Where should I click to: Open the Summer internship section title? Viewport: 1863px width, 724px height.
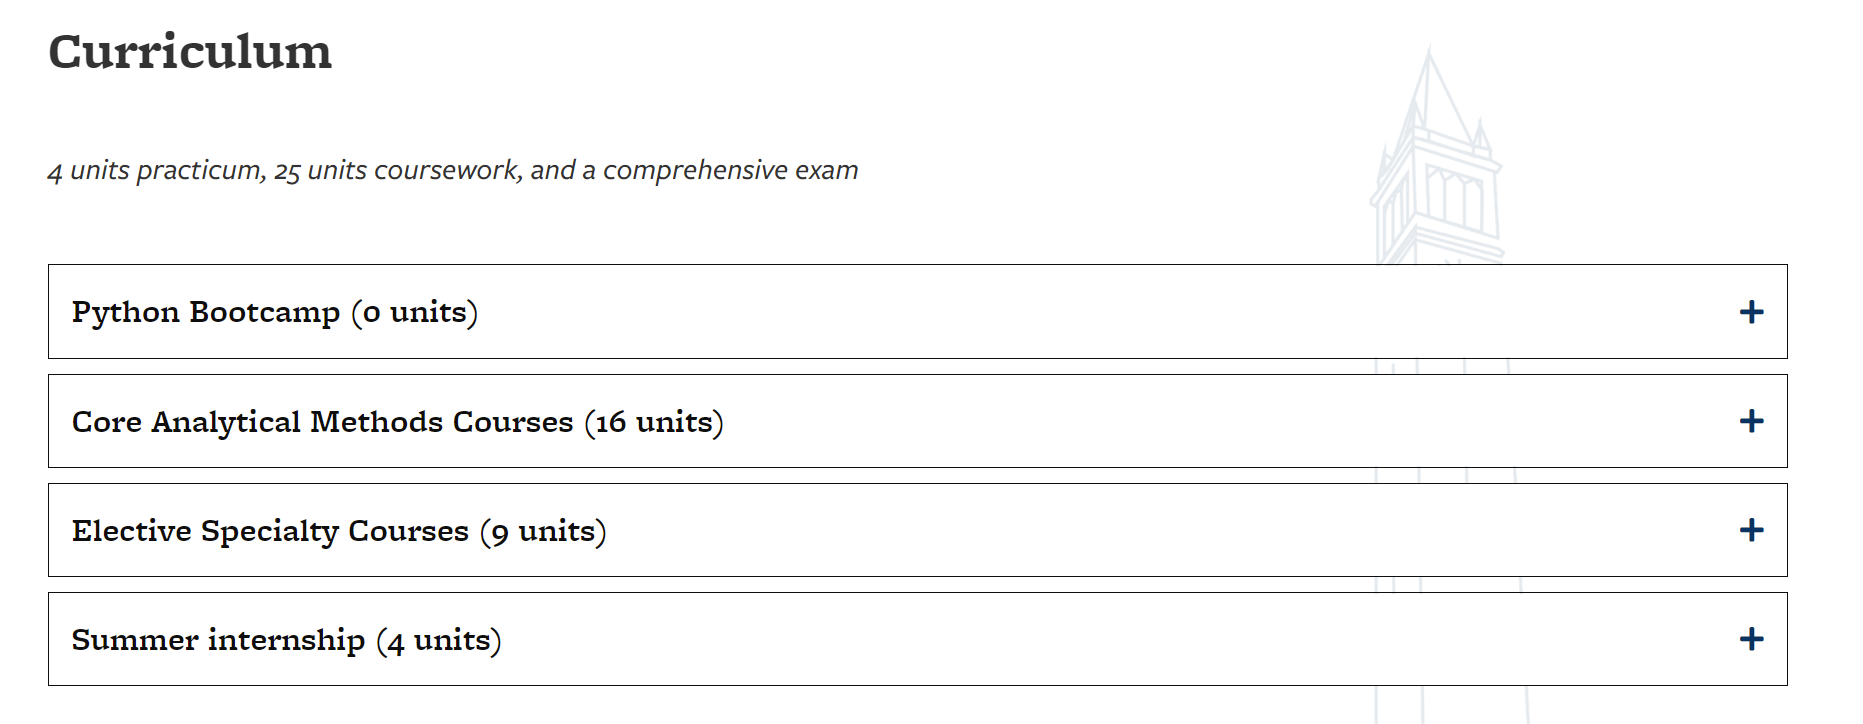(286, 640)
